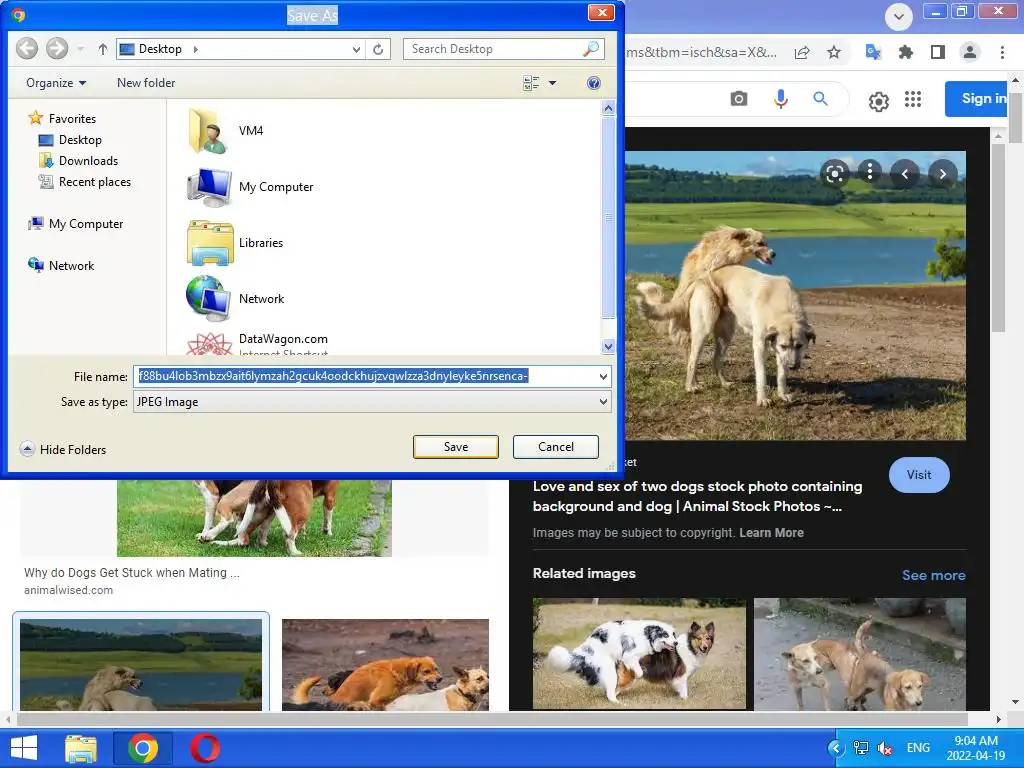This screenshot has height=768, width=1024.
Task: Select the VM4 user folder
Action: point(226,131)
